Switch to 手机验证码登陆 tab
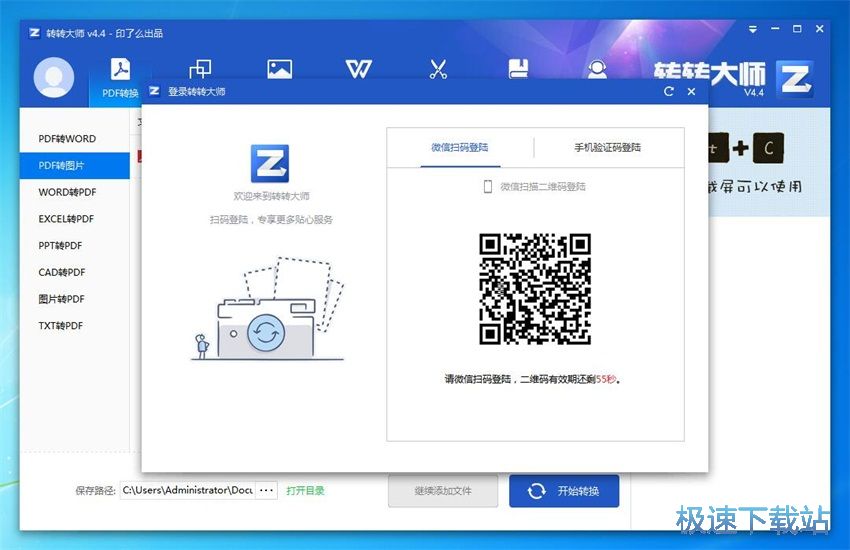Viewport: 850px width, 550px height. [607, 147]
